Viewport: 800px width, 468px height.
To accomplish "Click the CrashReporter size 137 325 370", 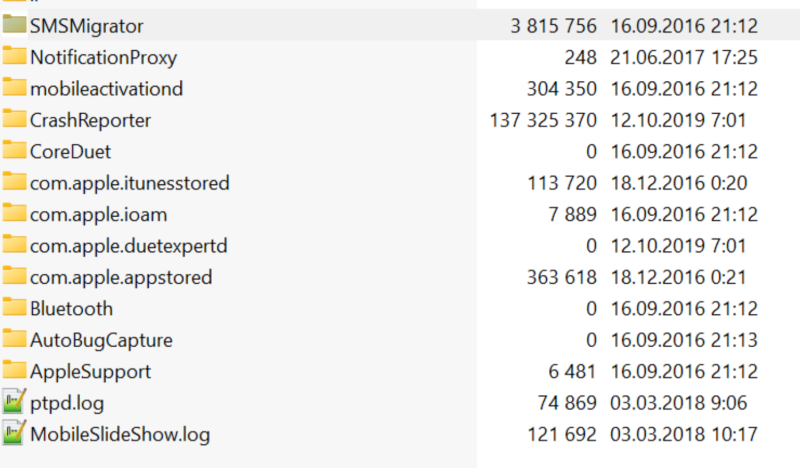I will [543, 120].
